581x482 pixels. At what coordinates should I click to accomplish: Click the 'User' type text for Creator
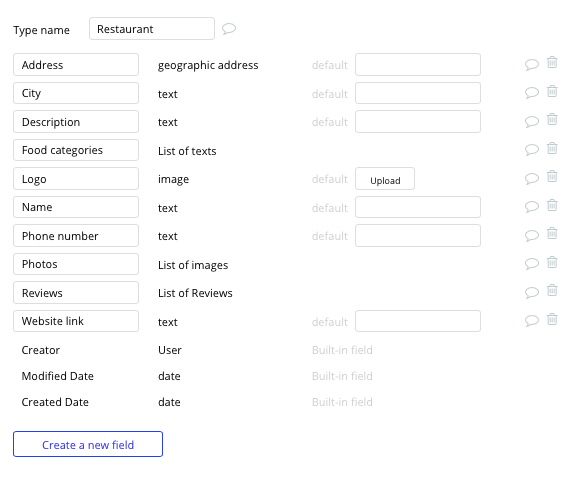tap(170, 350)
